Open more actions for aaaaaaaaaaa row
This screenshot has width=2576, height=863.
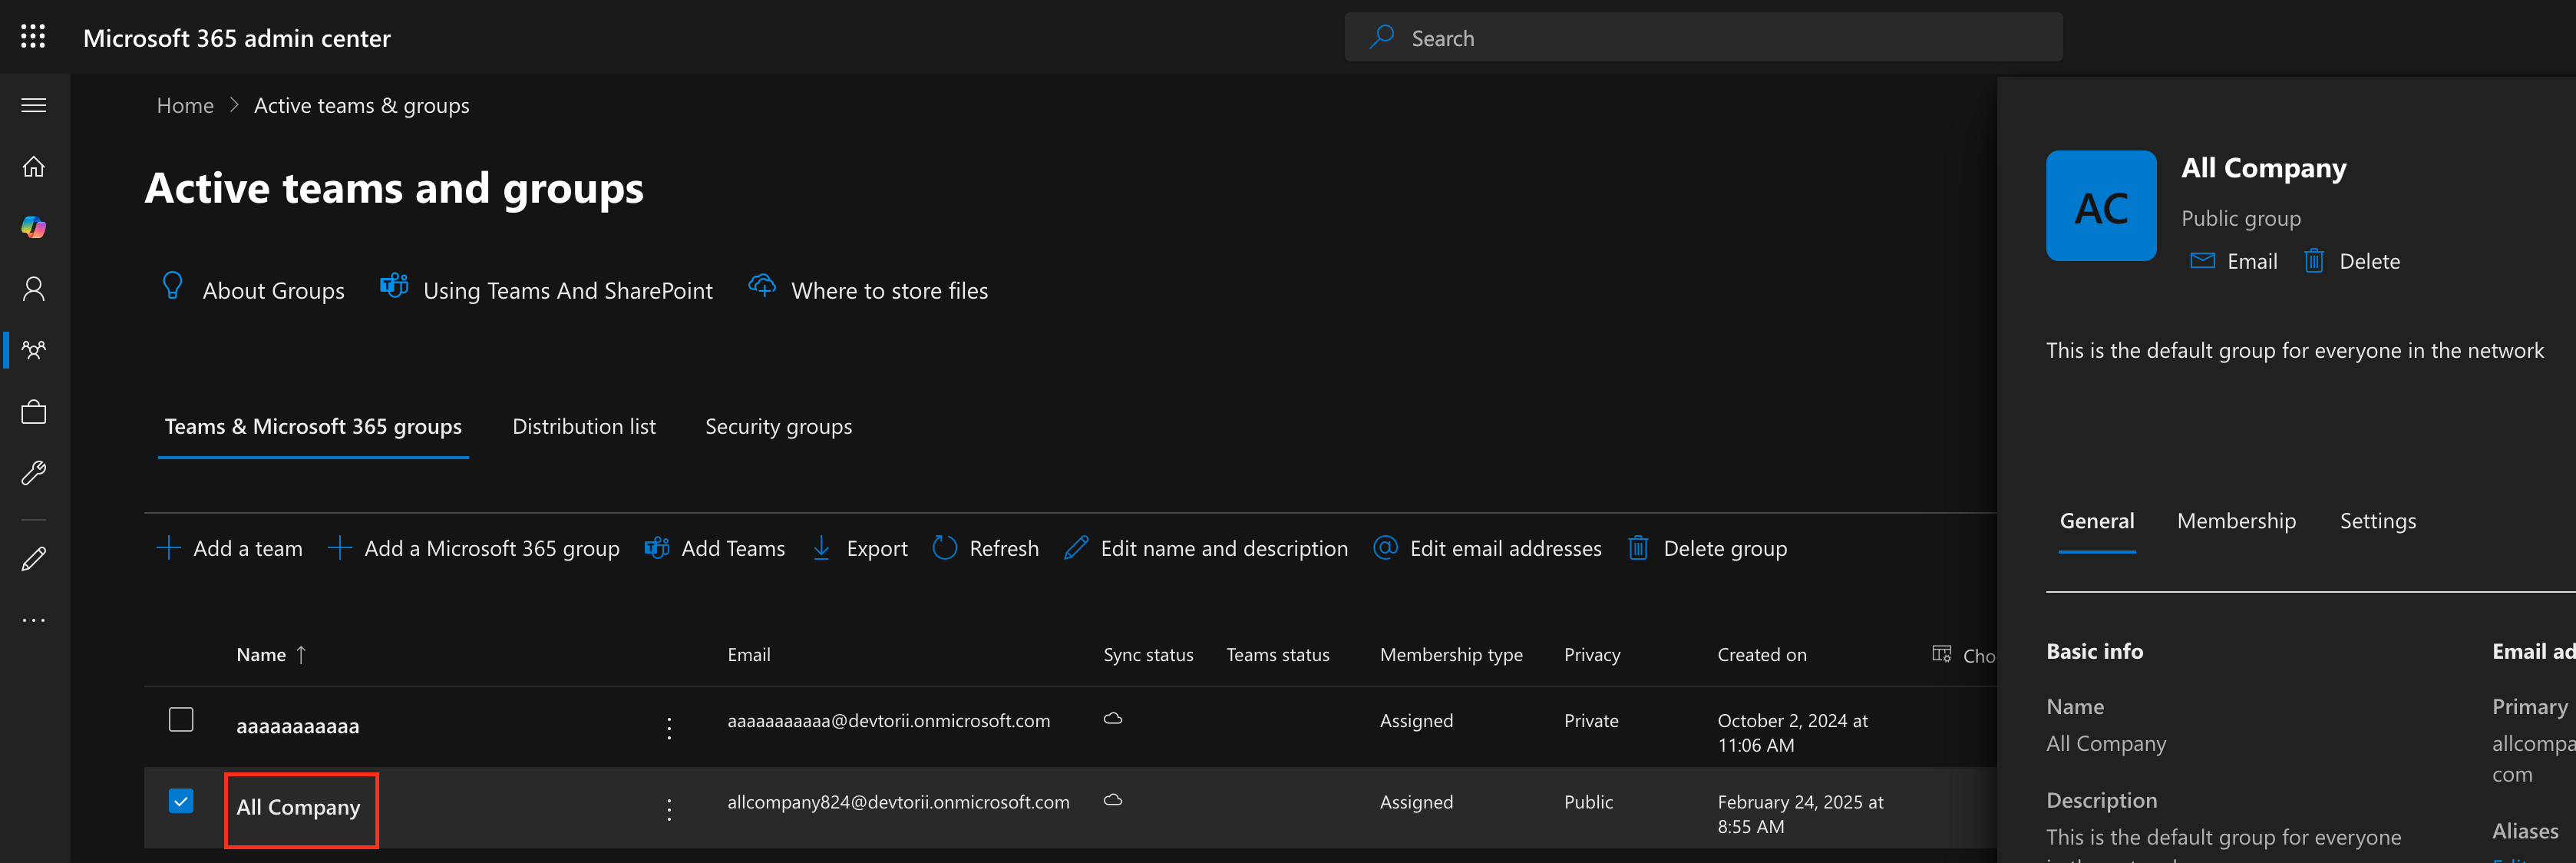click(669, 727)
